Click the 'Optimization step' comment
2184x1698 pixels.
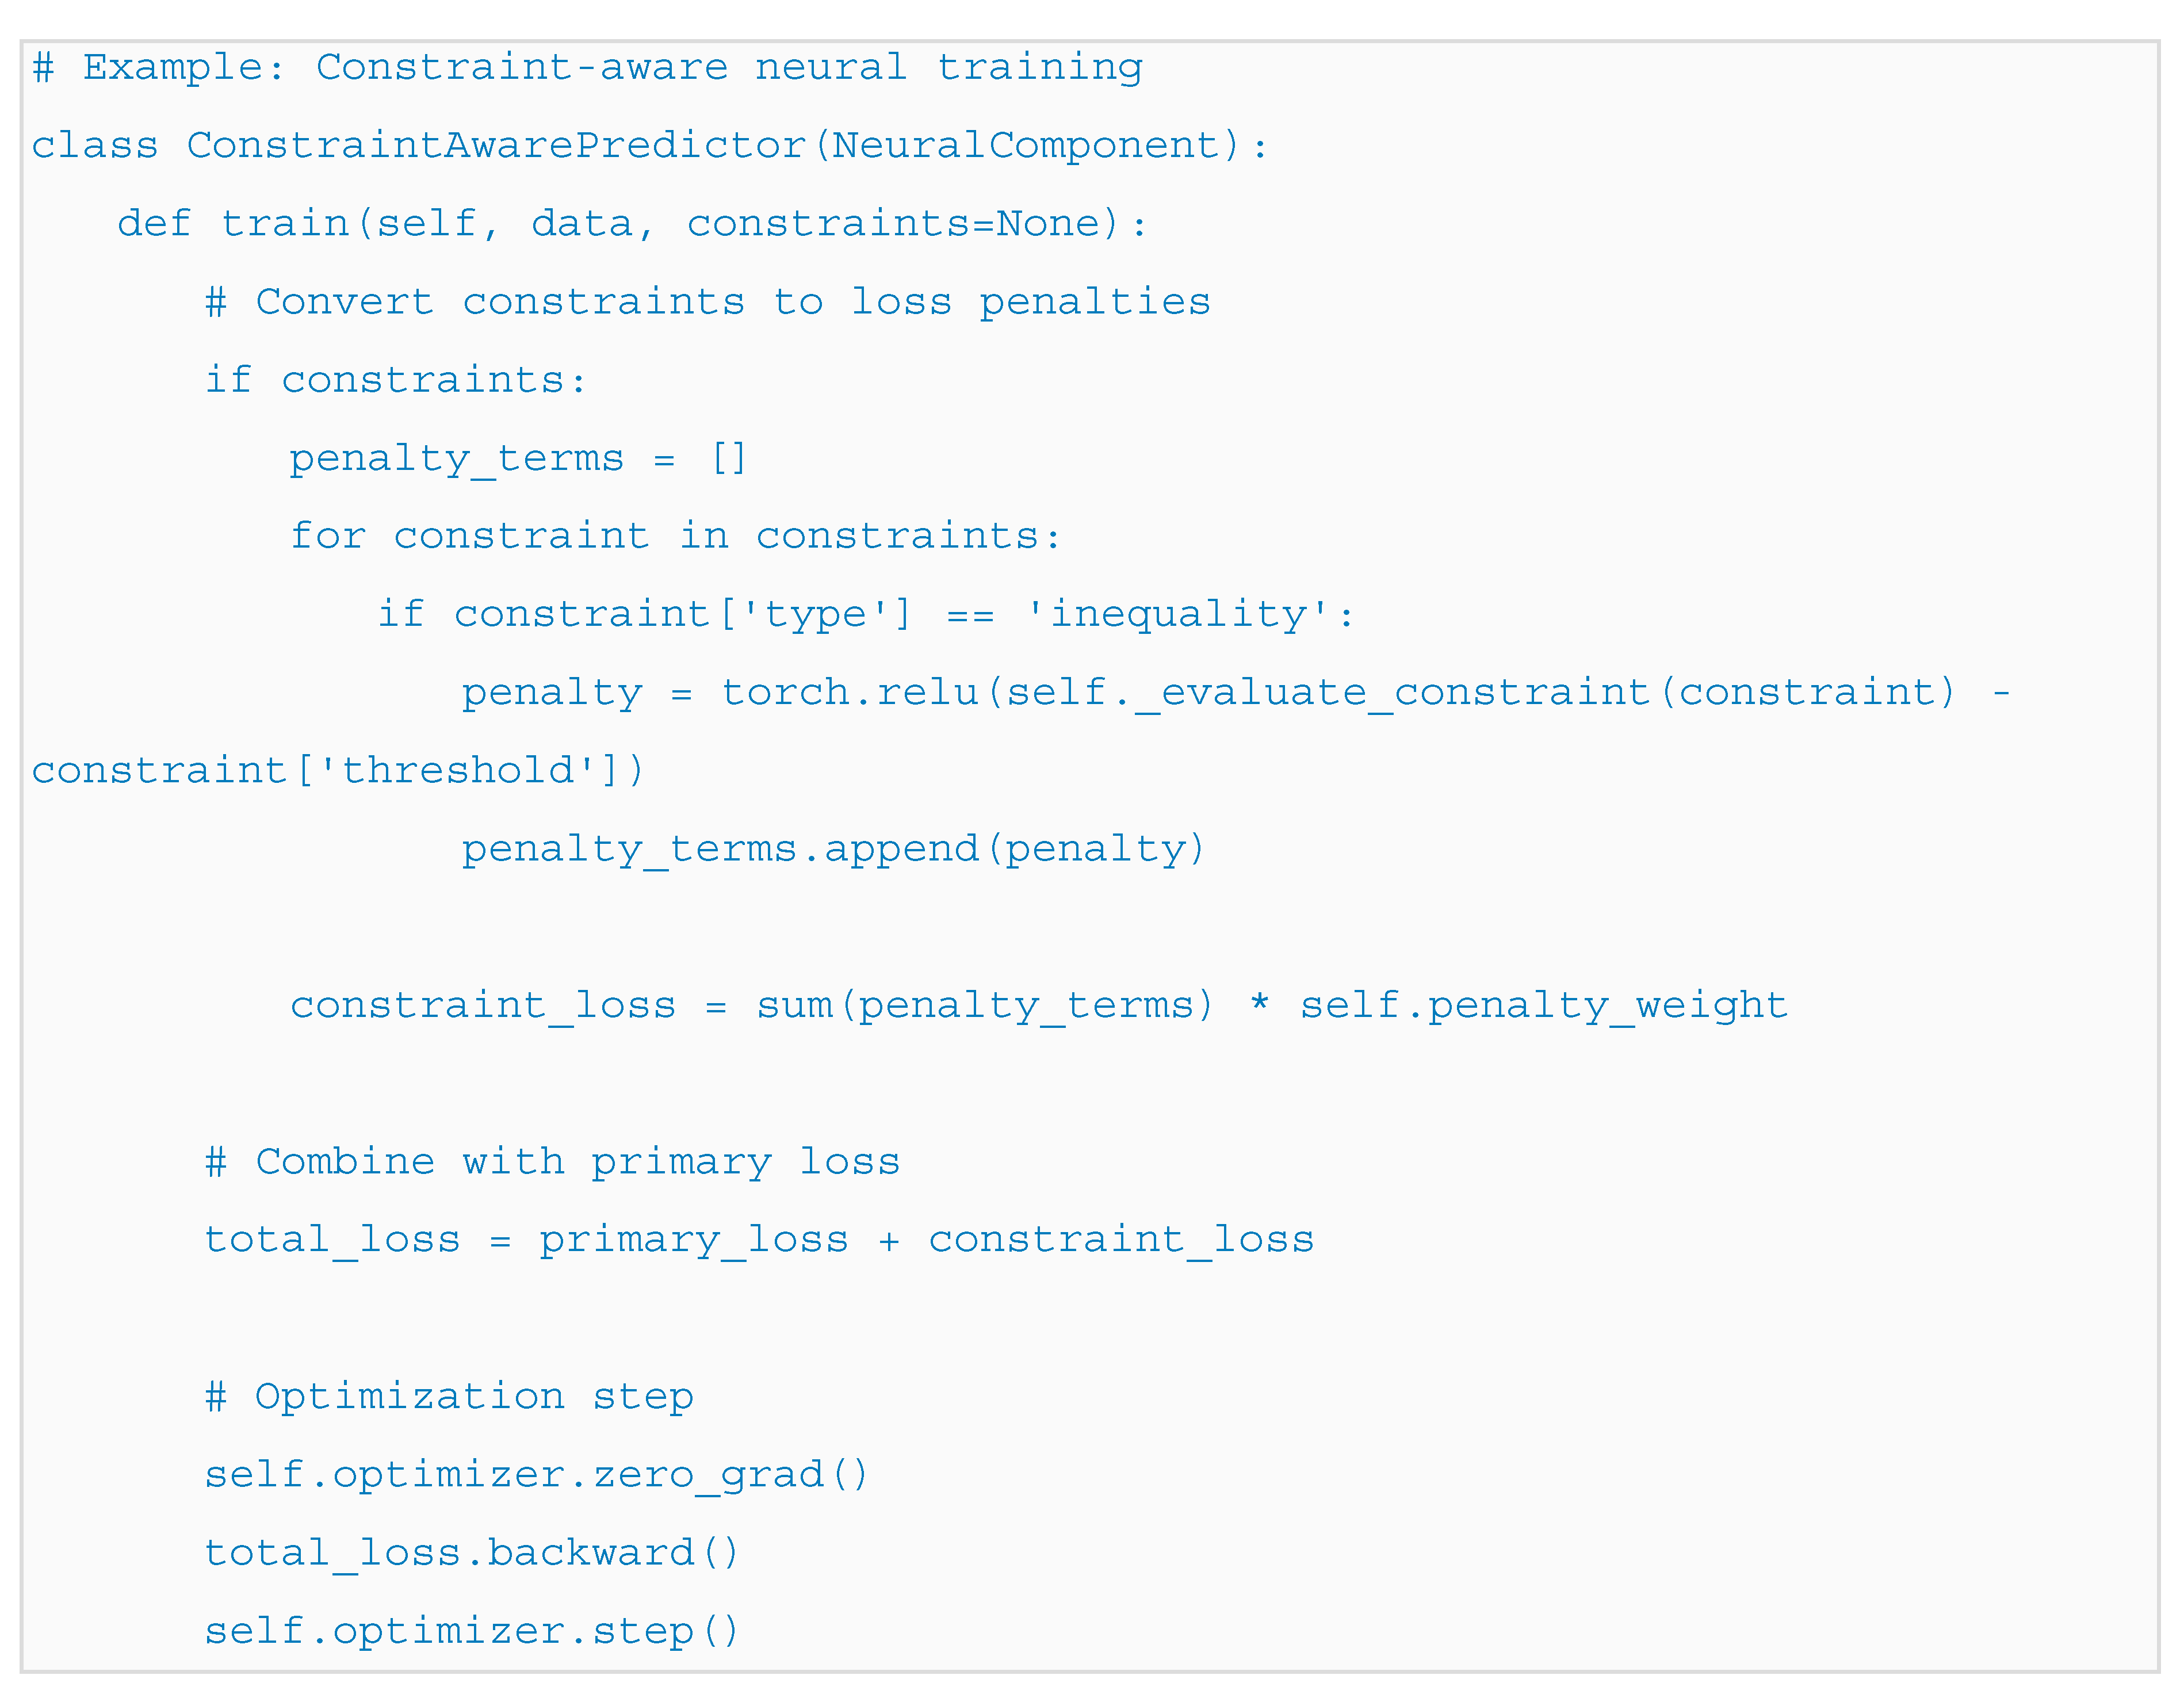click(x=449, y=1397)
